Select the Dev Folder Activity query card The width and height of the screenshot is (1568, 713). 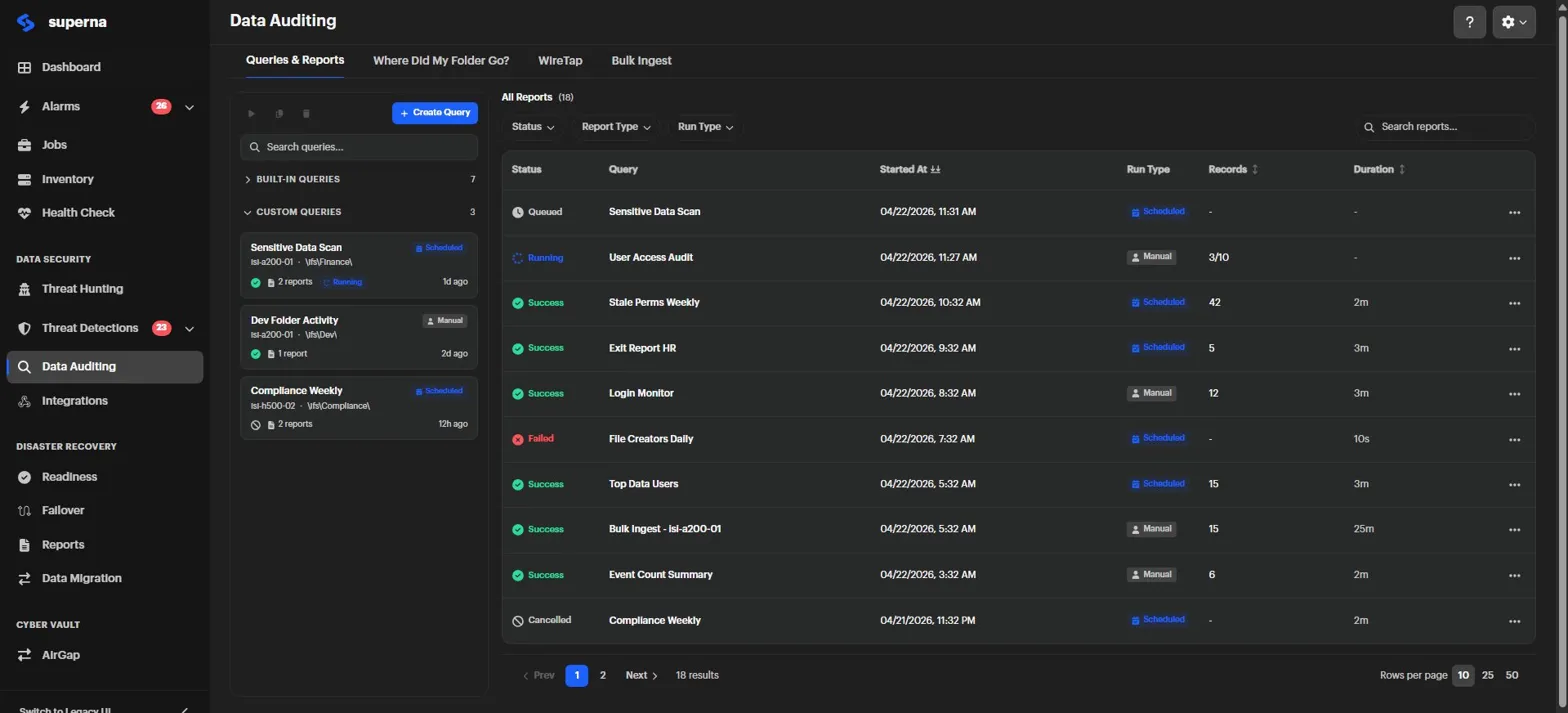(x=359, y=337)
